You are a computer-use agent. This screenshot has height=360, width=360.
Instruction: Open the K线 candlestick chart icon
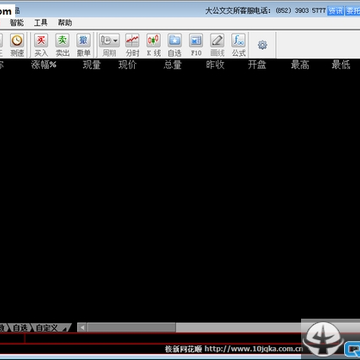coord(153,41)
